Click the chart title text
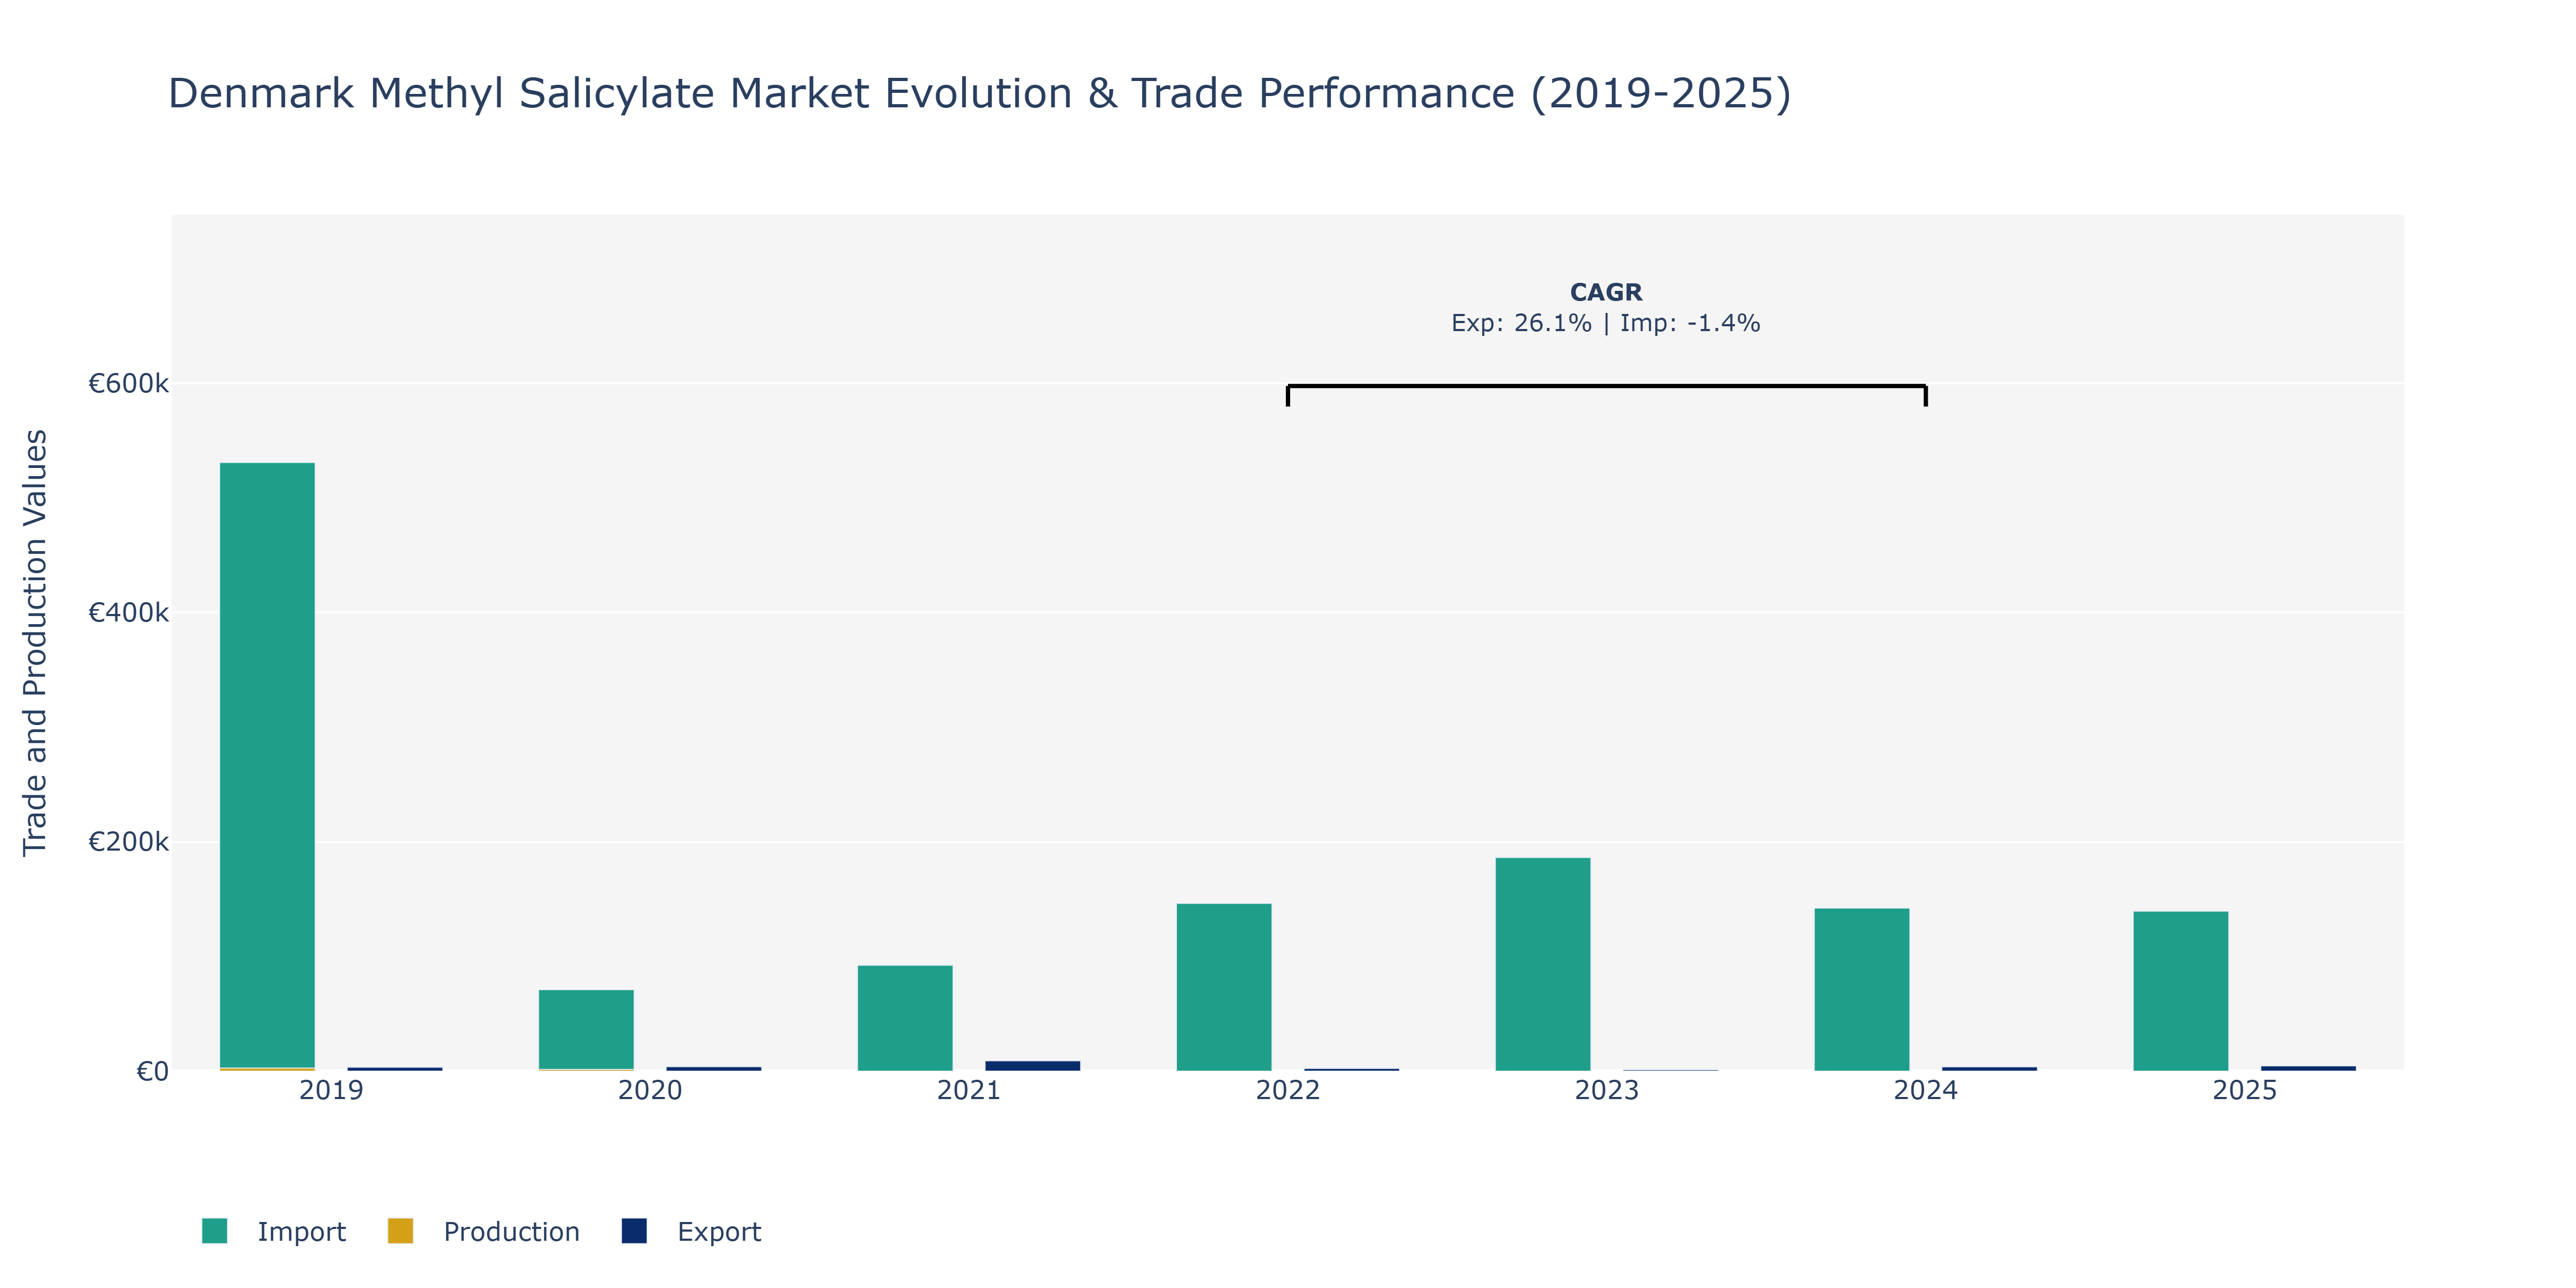Screen dimensions: 2576x1288 [x=979, y=93]
